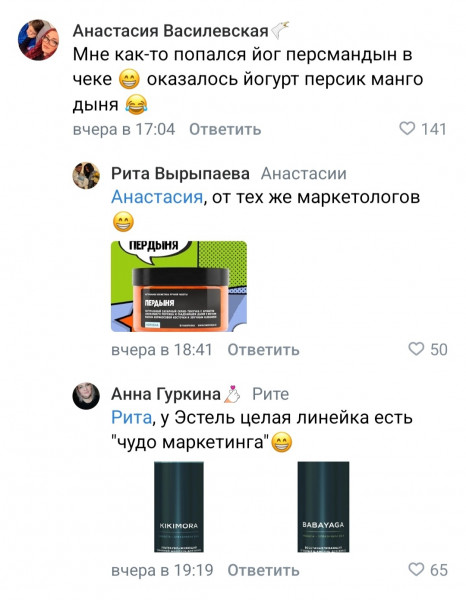The width and height of the screenshot is (466, 600).
Task: Like Анна Гуркина's reply with the heart icon
Action: pos(416,569)
